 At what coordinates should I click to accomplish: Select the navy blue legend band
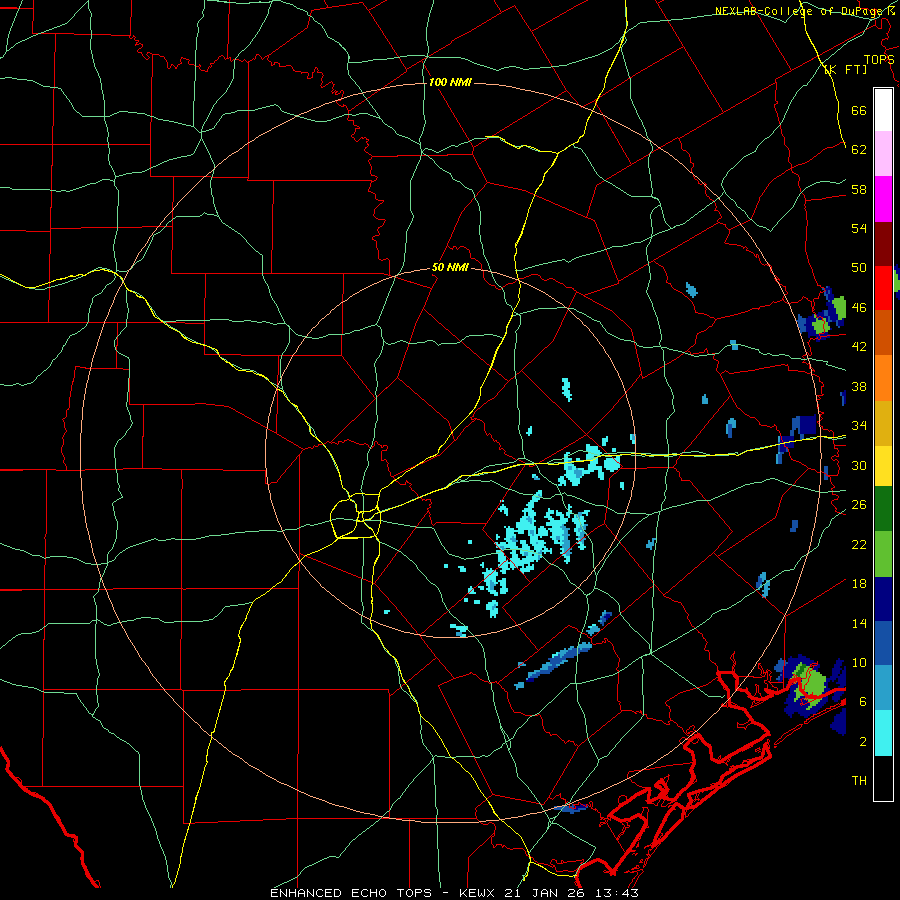(883, 599)
